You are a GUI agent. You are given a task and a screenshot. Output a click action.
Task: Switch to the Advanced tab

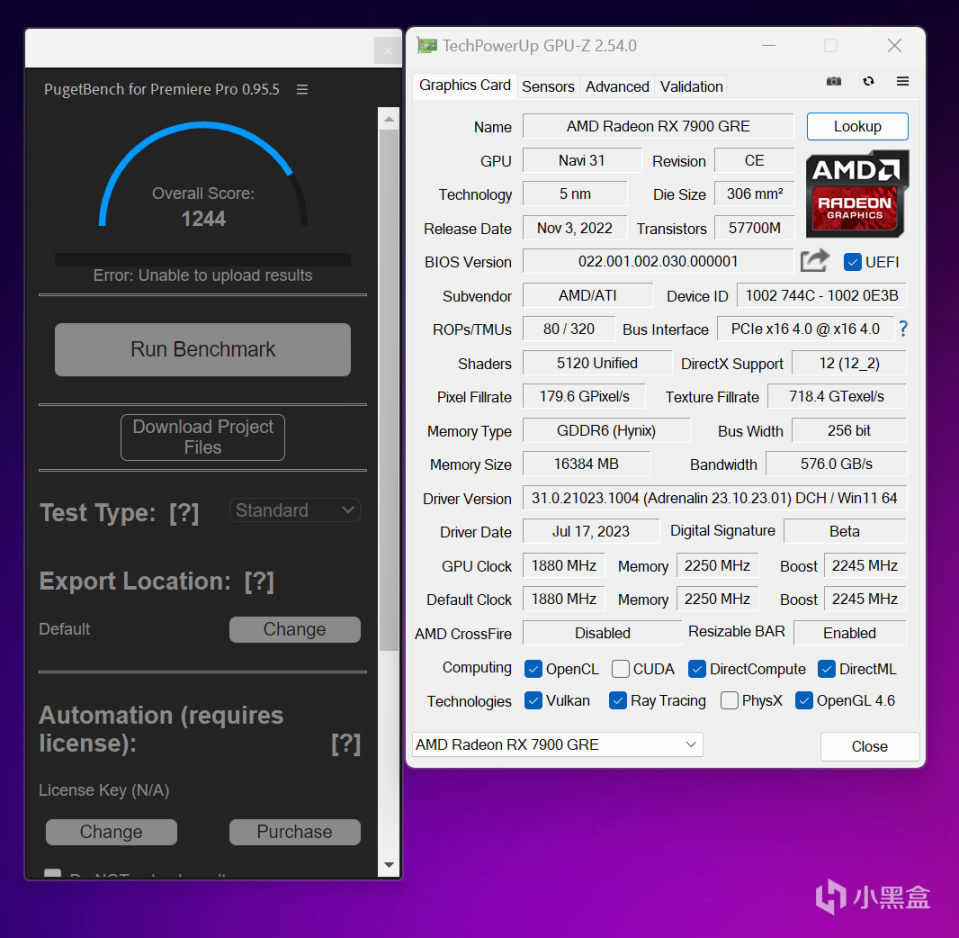(617, 87)
